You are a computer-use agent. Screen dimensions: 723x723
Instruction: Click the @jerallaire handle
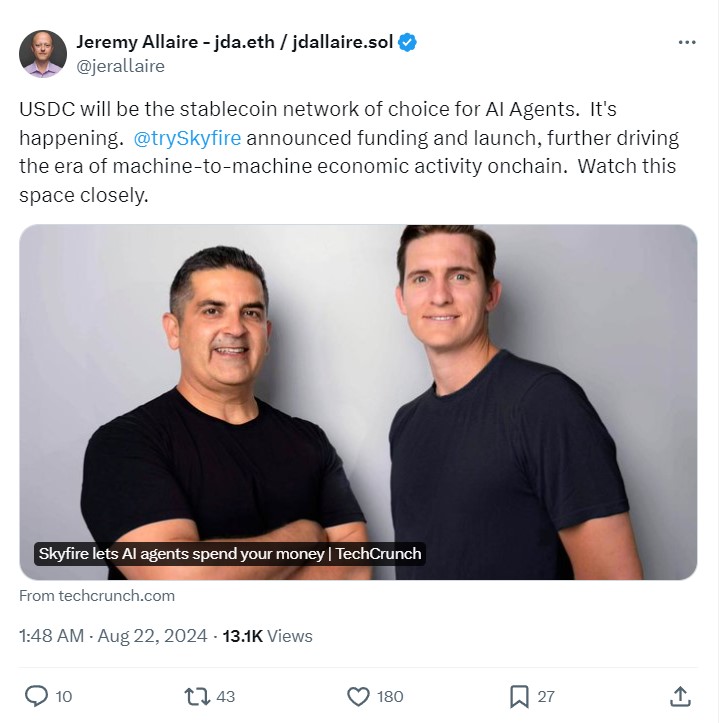click(x=120, y=66)
